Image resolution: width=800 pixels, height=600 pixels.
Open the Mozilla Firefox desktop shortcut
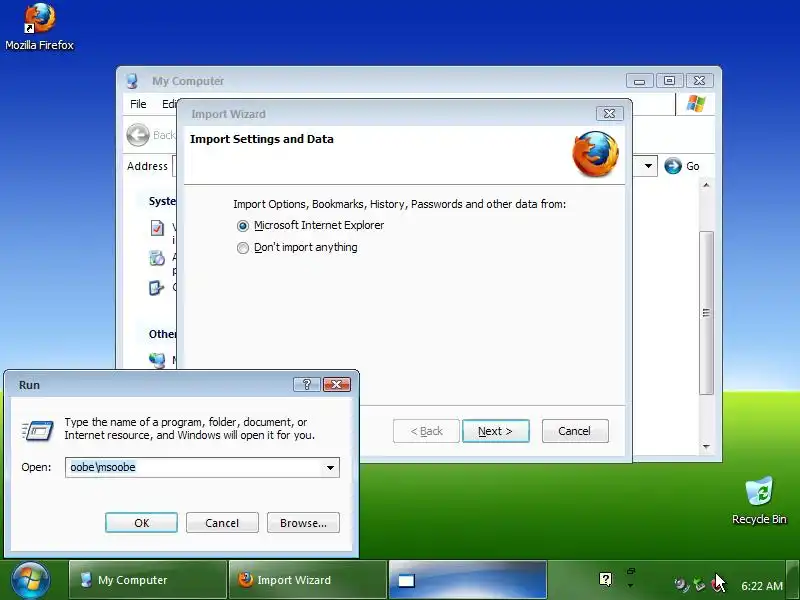[39, 27]
